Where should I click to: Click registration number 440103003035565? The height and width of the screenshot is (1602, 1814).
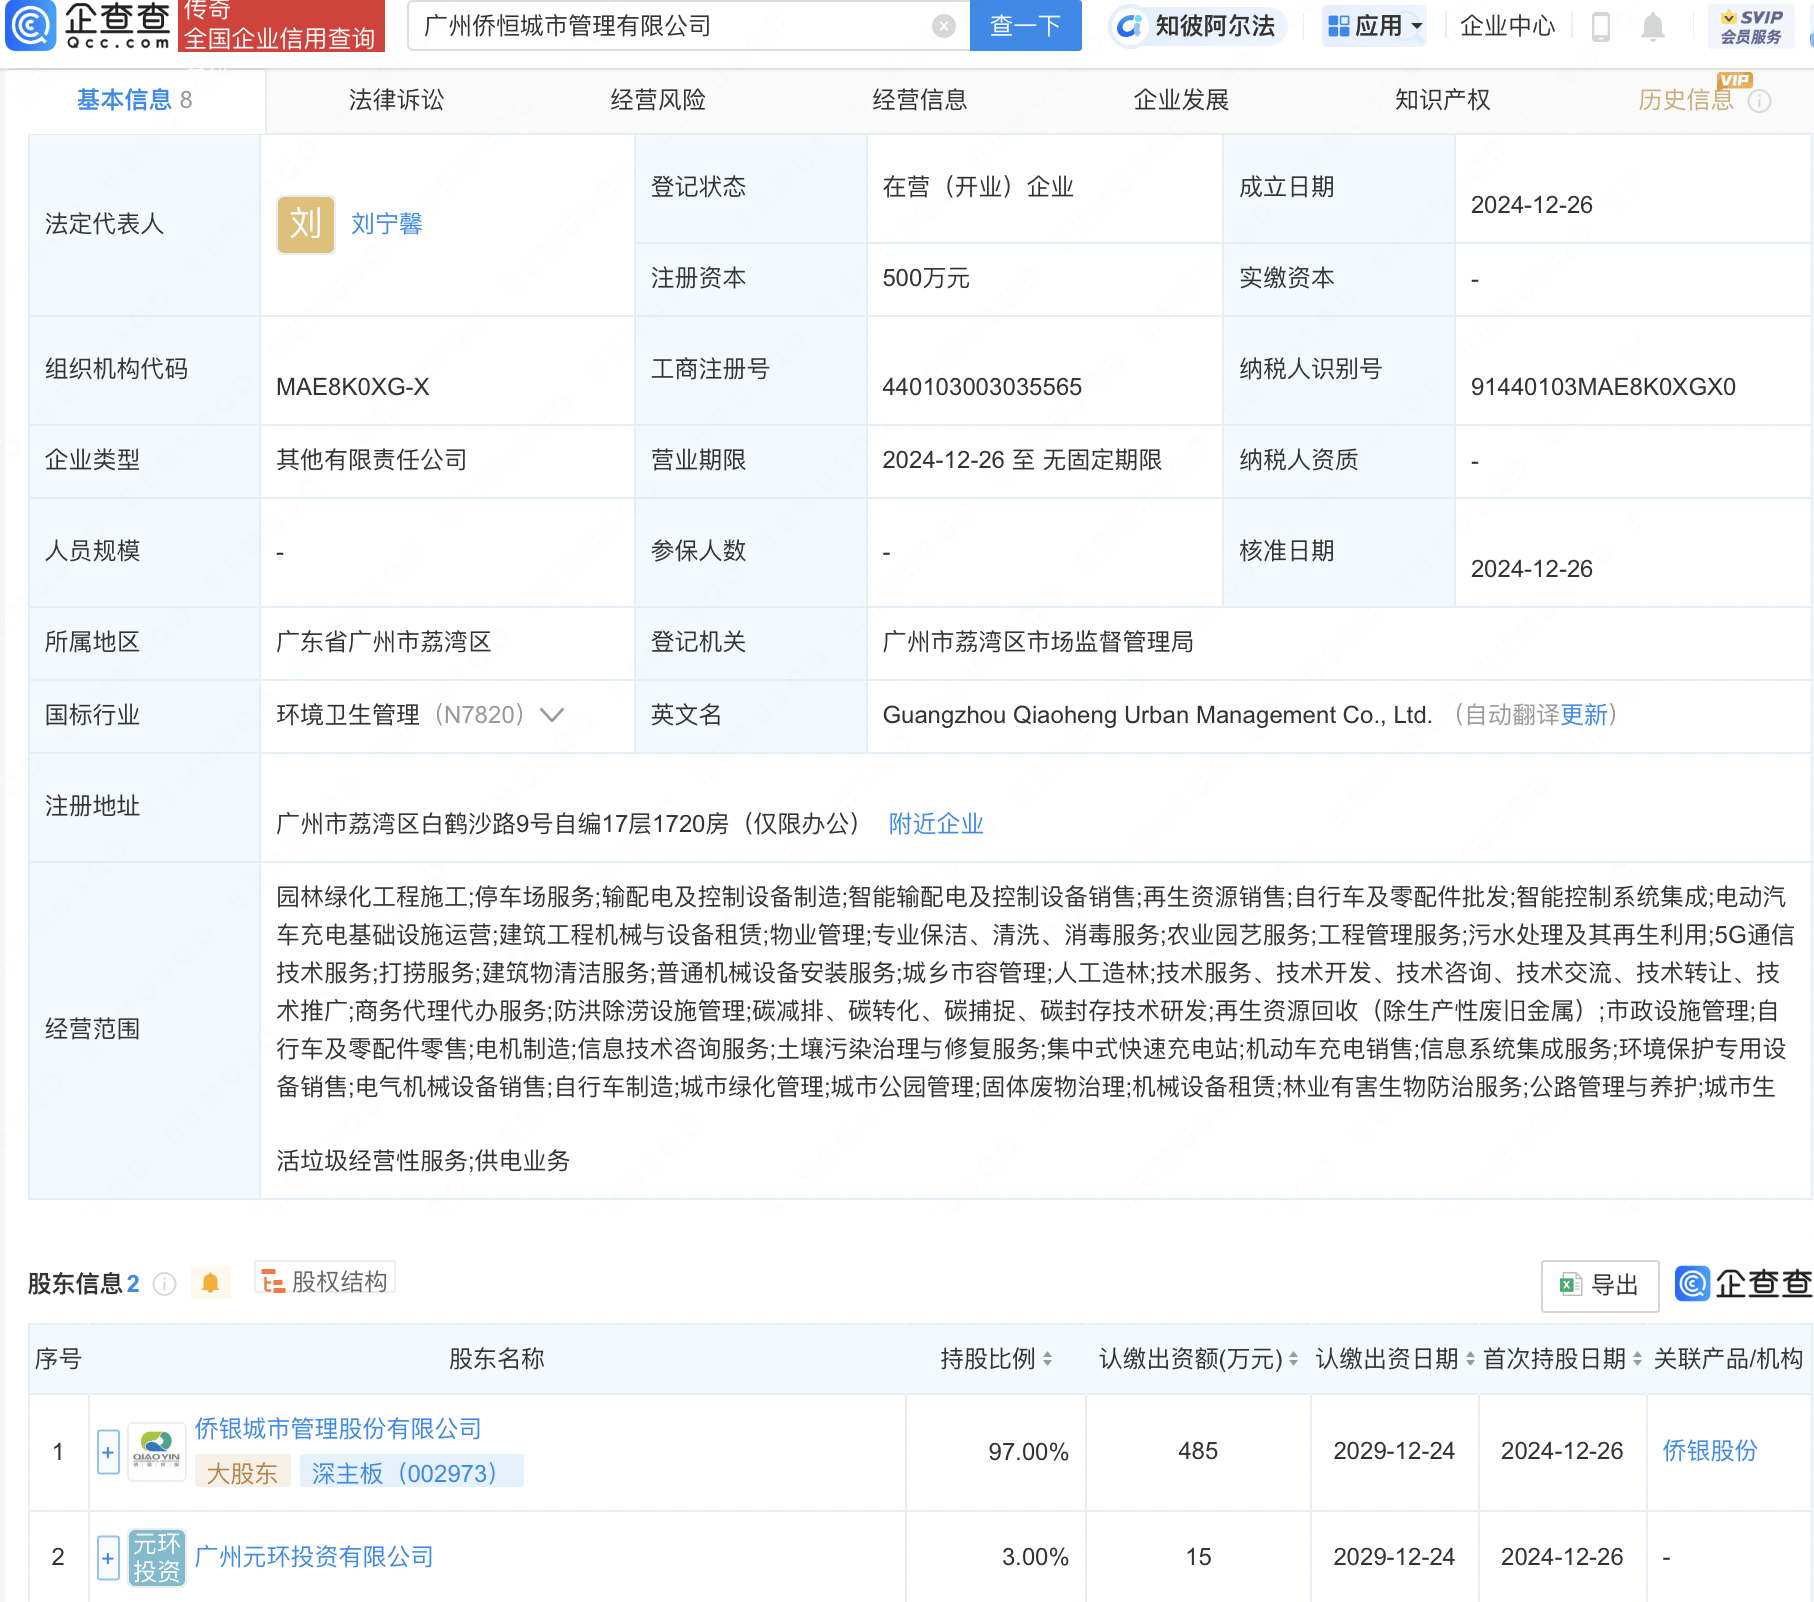click(x=982, y=387)
